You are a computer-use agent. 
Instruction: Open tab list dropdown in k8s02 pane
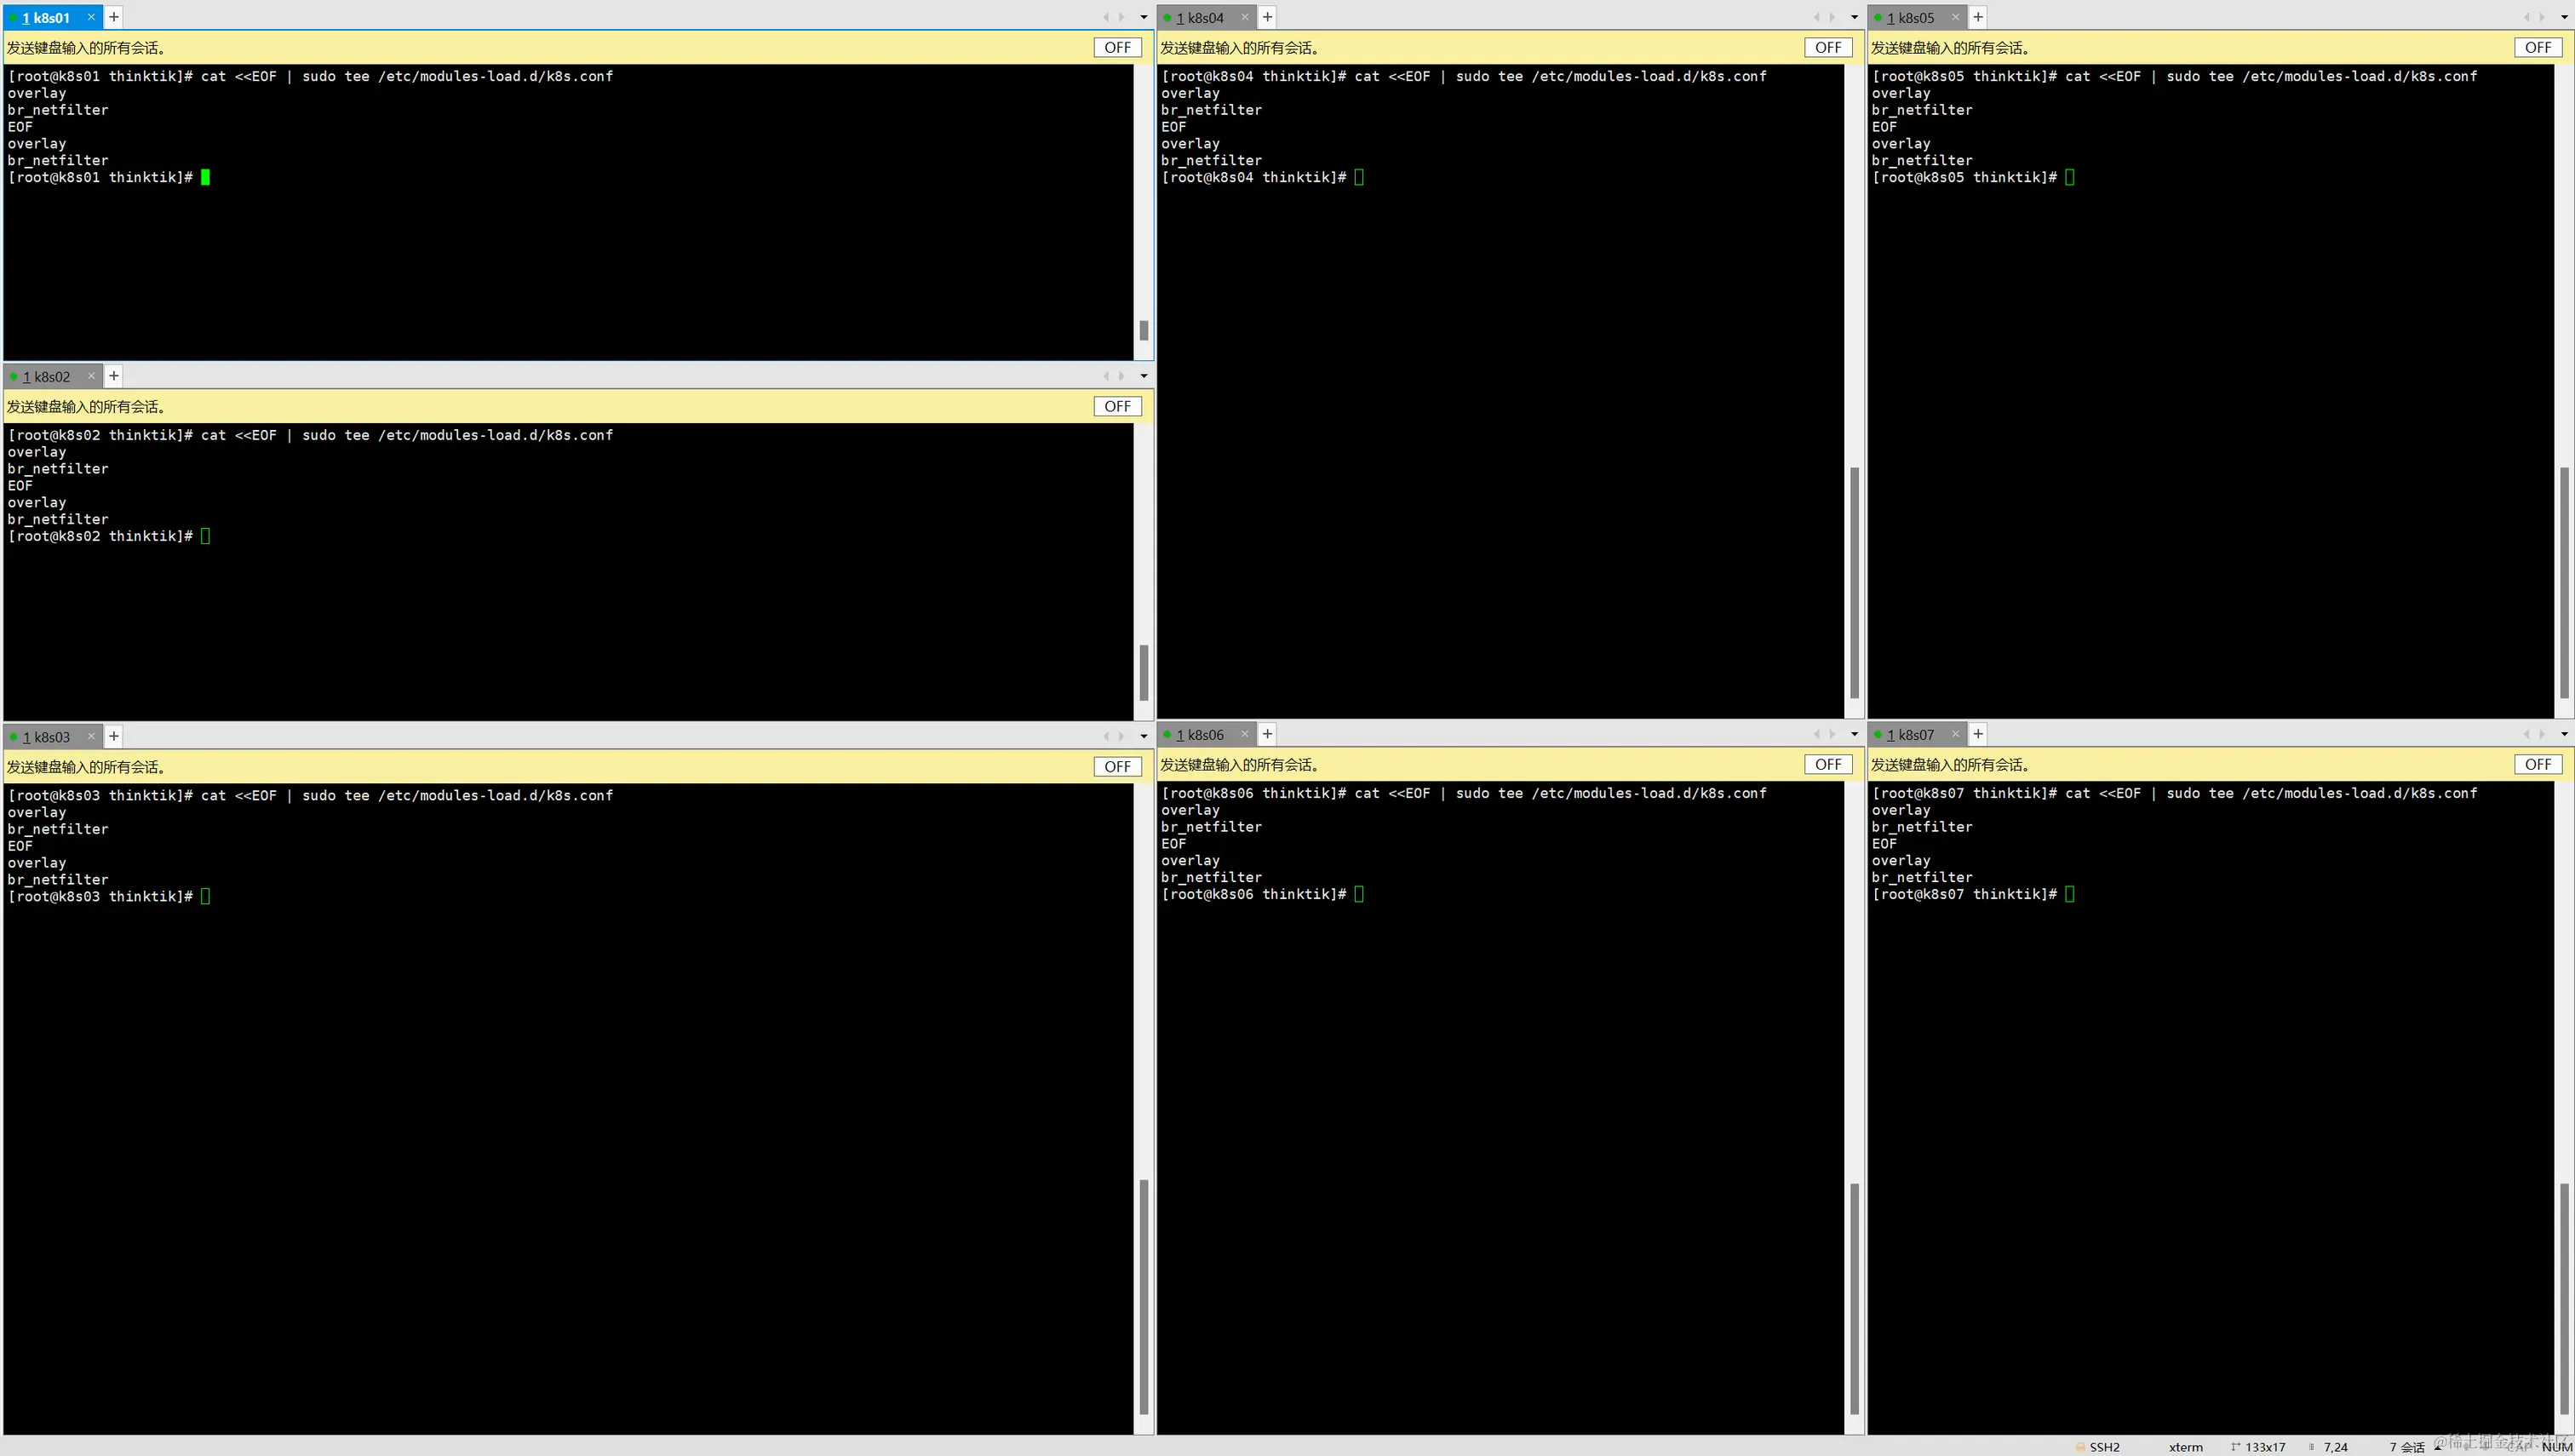[x=1144, y=376]
